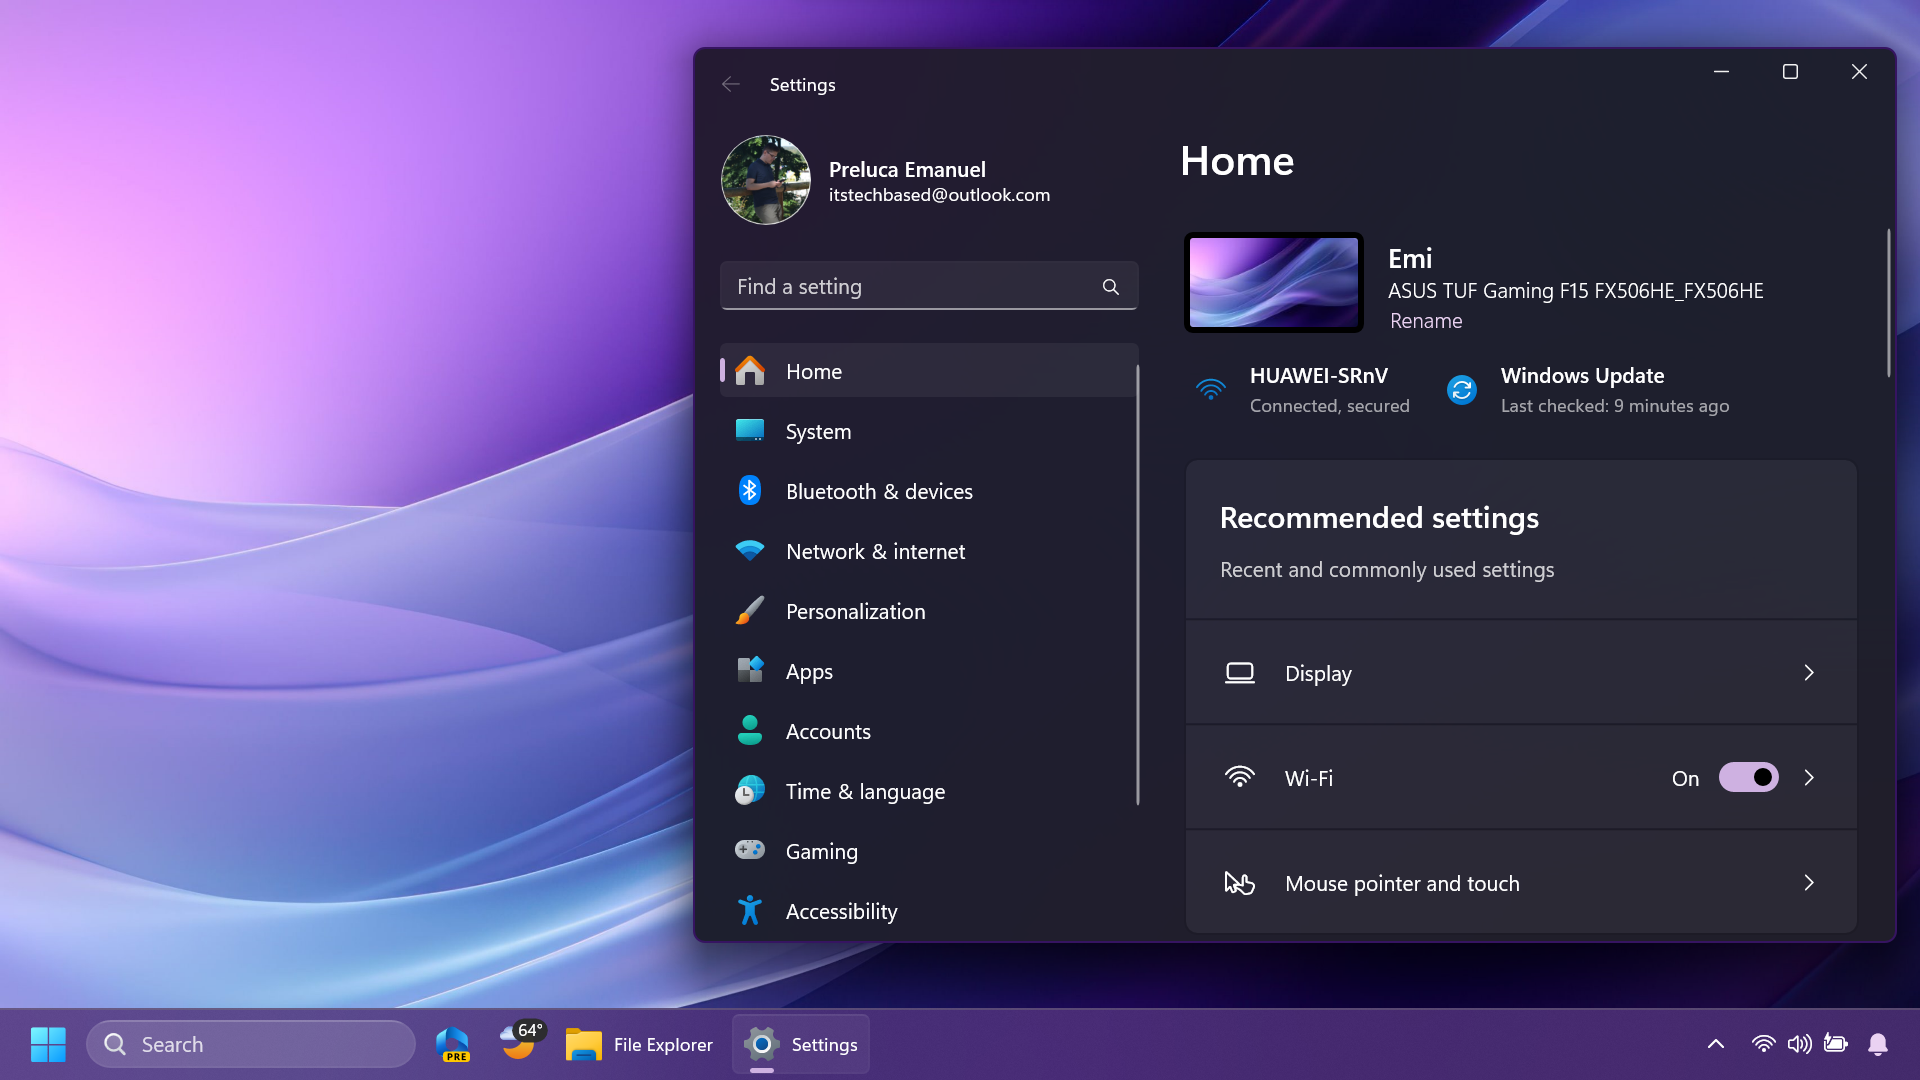Open Accounts settings category
The width and height of the screenshot is (1920, 1080).
[x=929, y=731]
